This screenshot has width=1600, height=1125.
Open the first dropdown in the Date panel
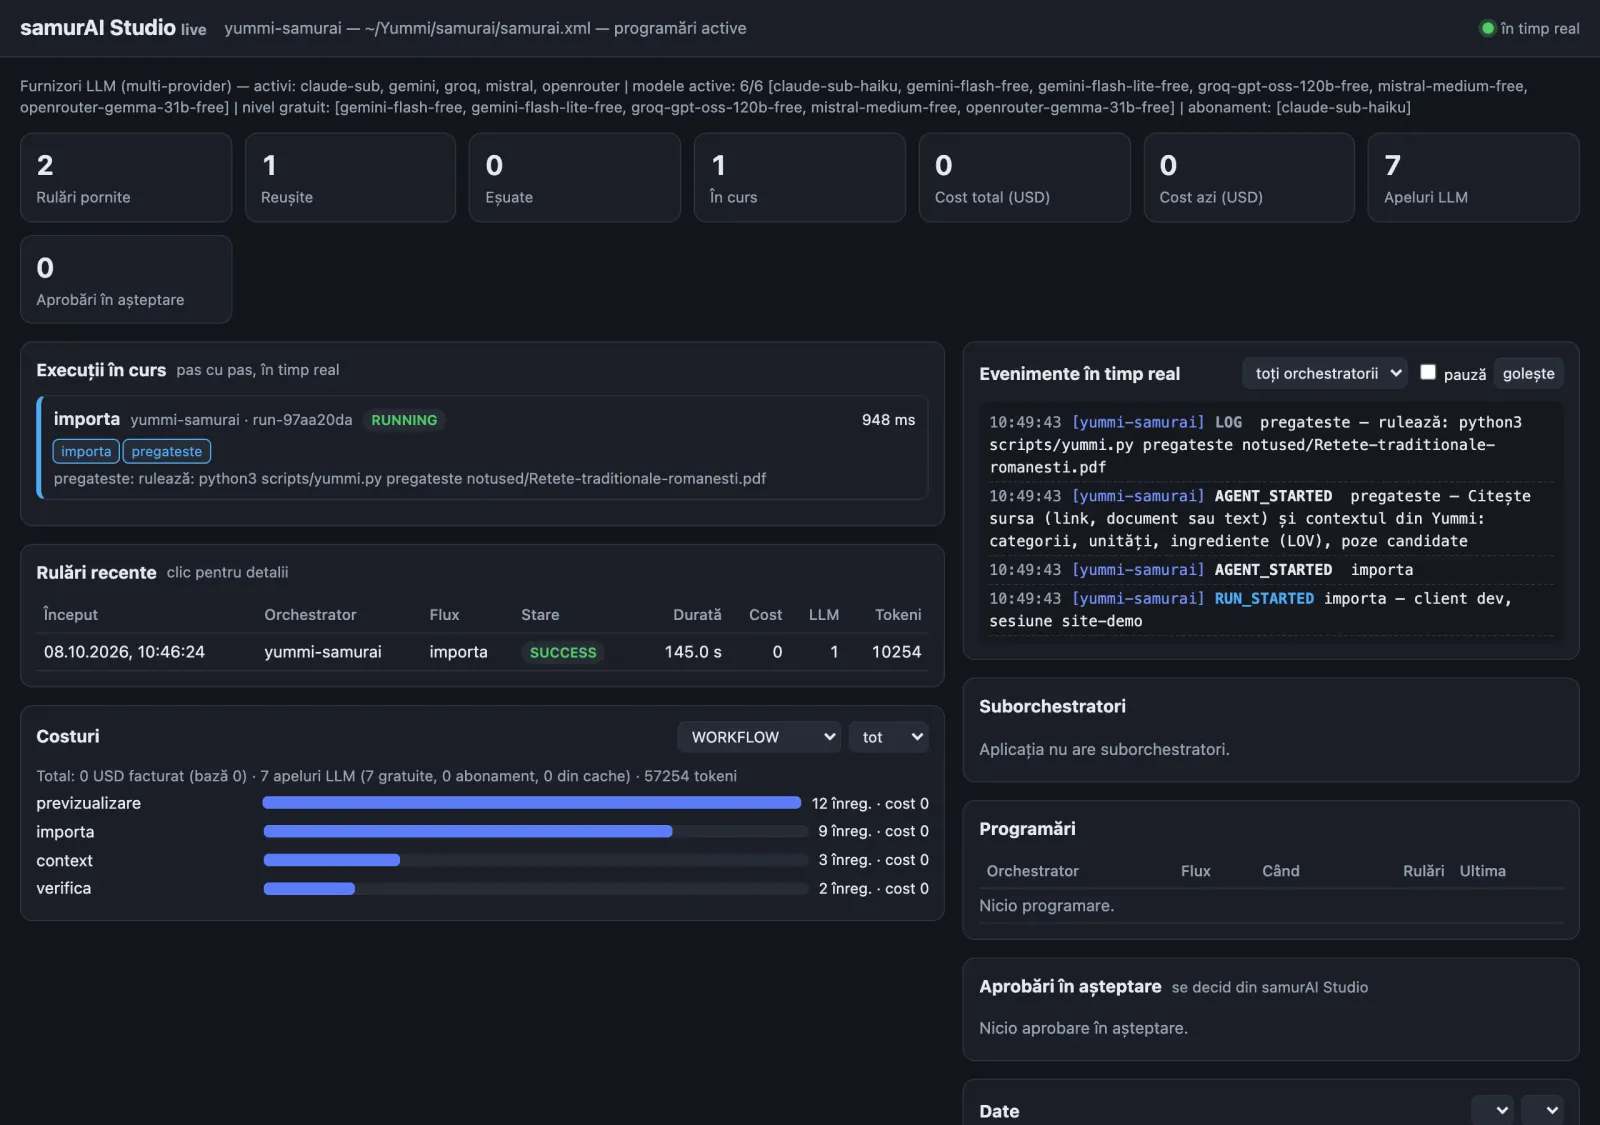tap(1492, 1110)
